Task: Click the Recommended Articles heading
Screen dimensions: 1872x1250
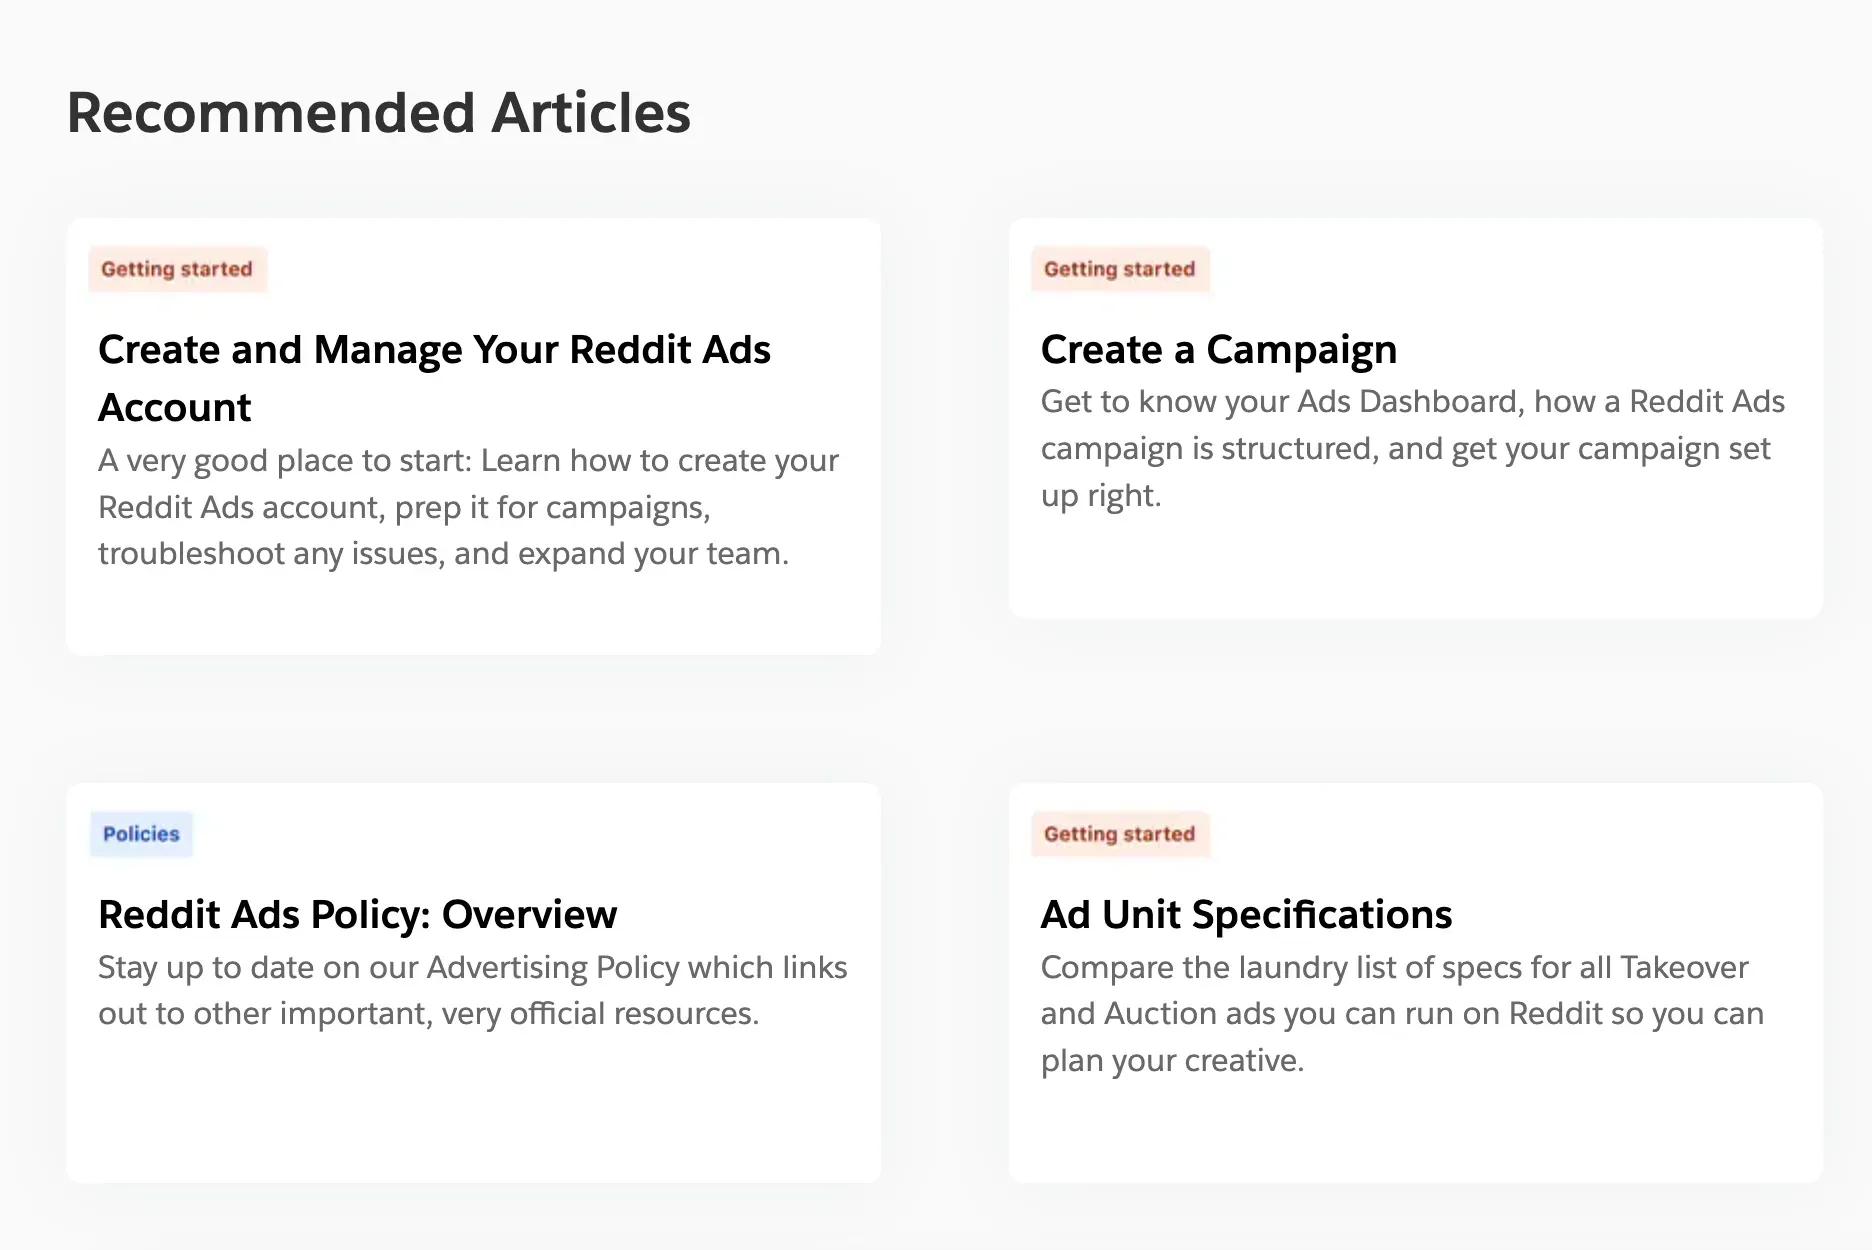Action: click(x=378, y=112)
